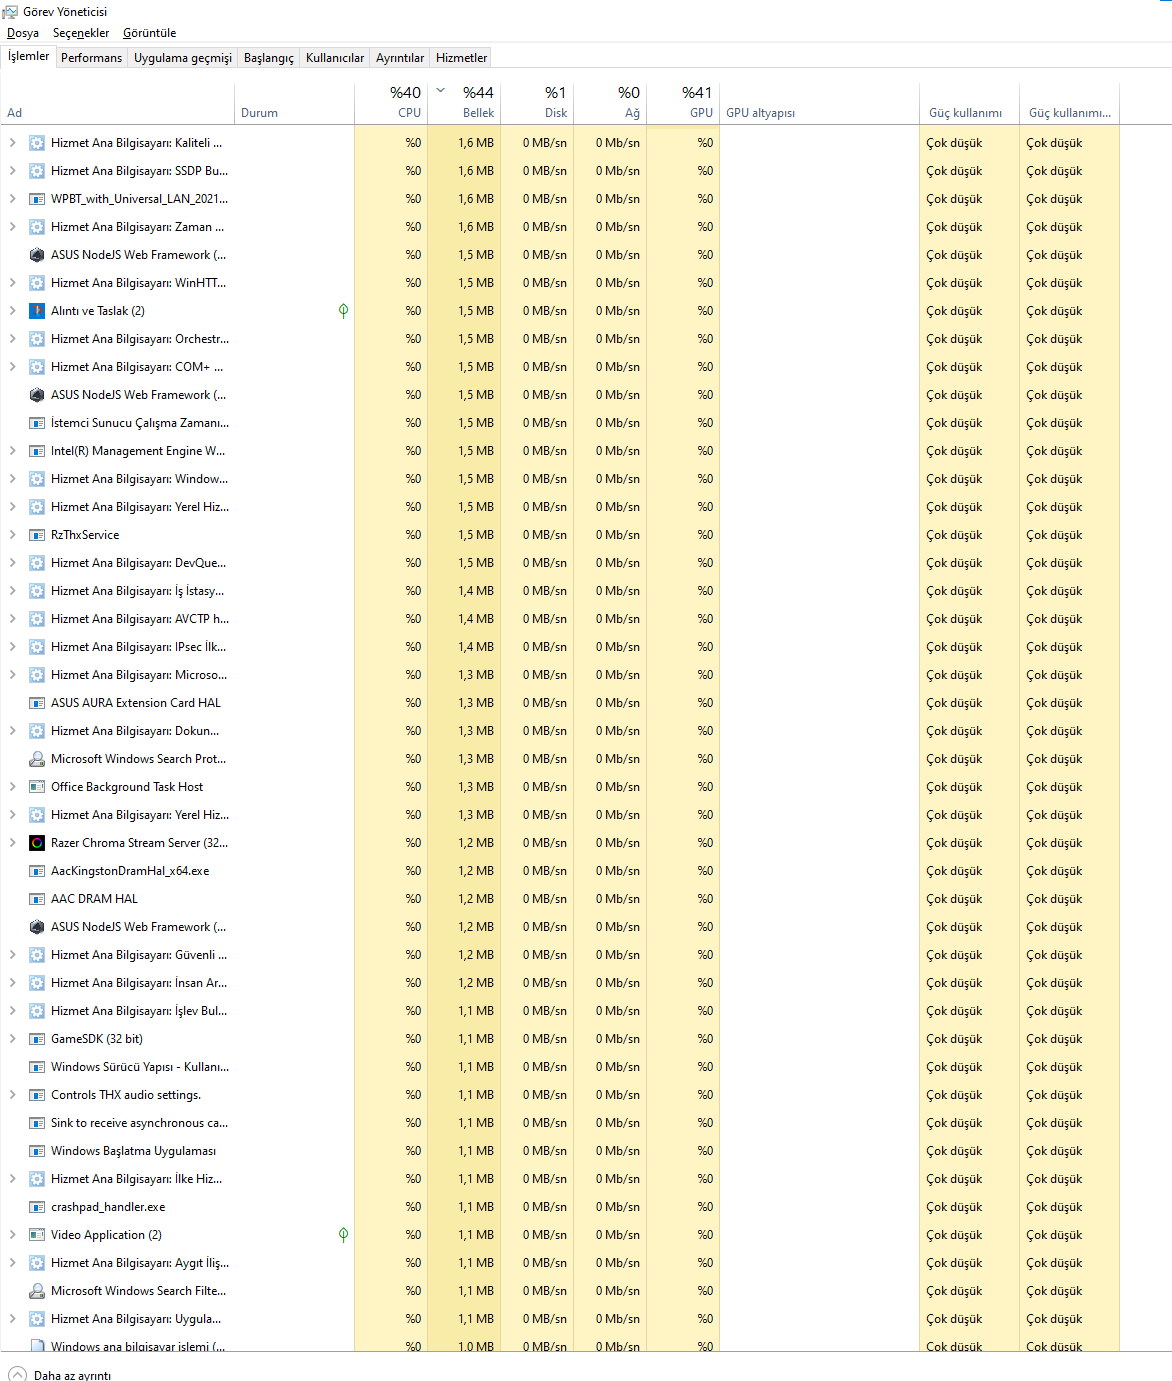Click the gear icon of SSDP service host
Image resolution: width=1172 pixels, height=1381 pixels.
coord(37,171)
